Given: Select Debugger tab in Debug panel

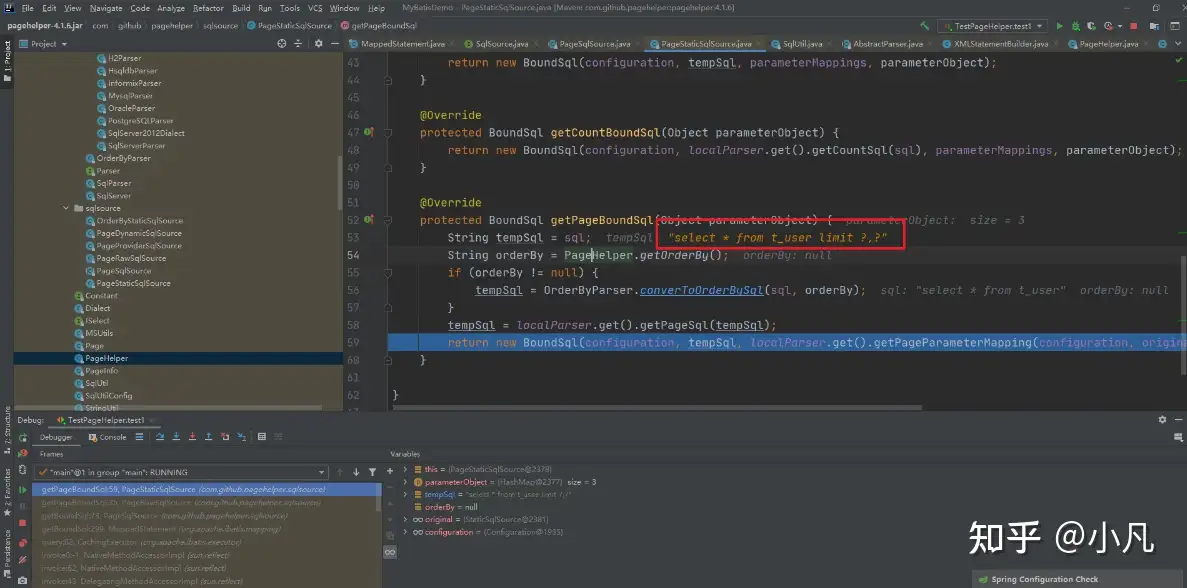Looking at the screenshot, I should (x=56, y=437).
